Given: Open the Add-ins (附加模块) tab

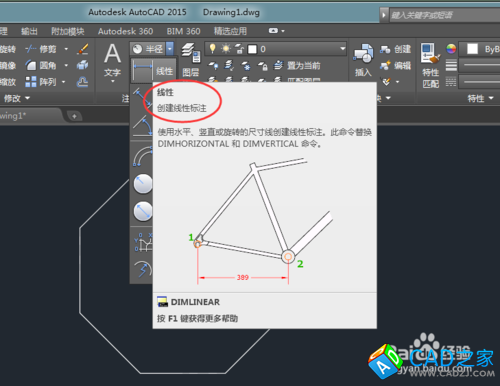Looking at the screenshot, I should click(68, 31).
